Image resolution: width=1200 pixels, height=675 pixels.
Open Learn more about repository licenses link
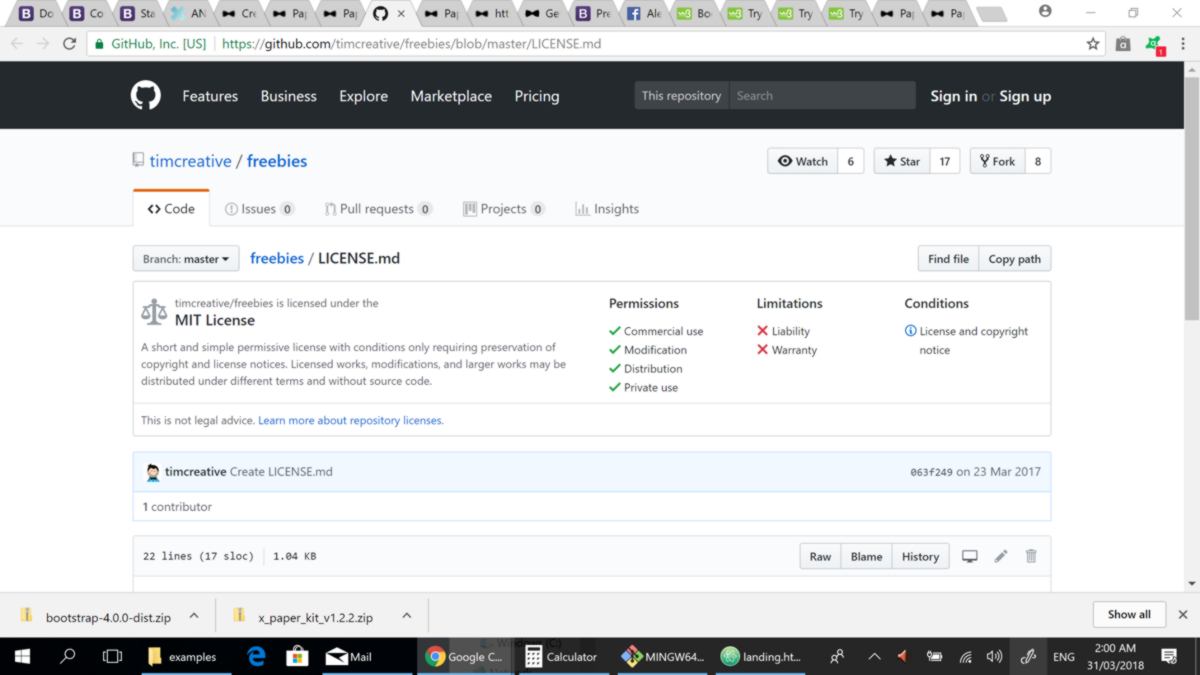(x=351, y=420)
